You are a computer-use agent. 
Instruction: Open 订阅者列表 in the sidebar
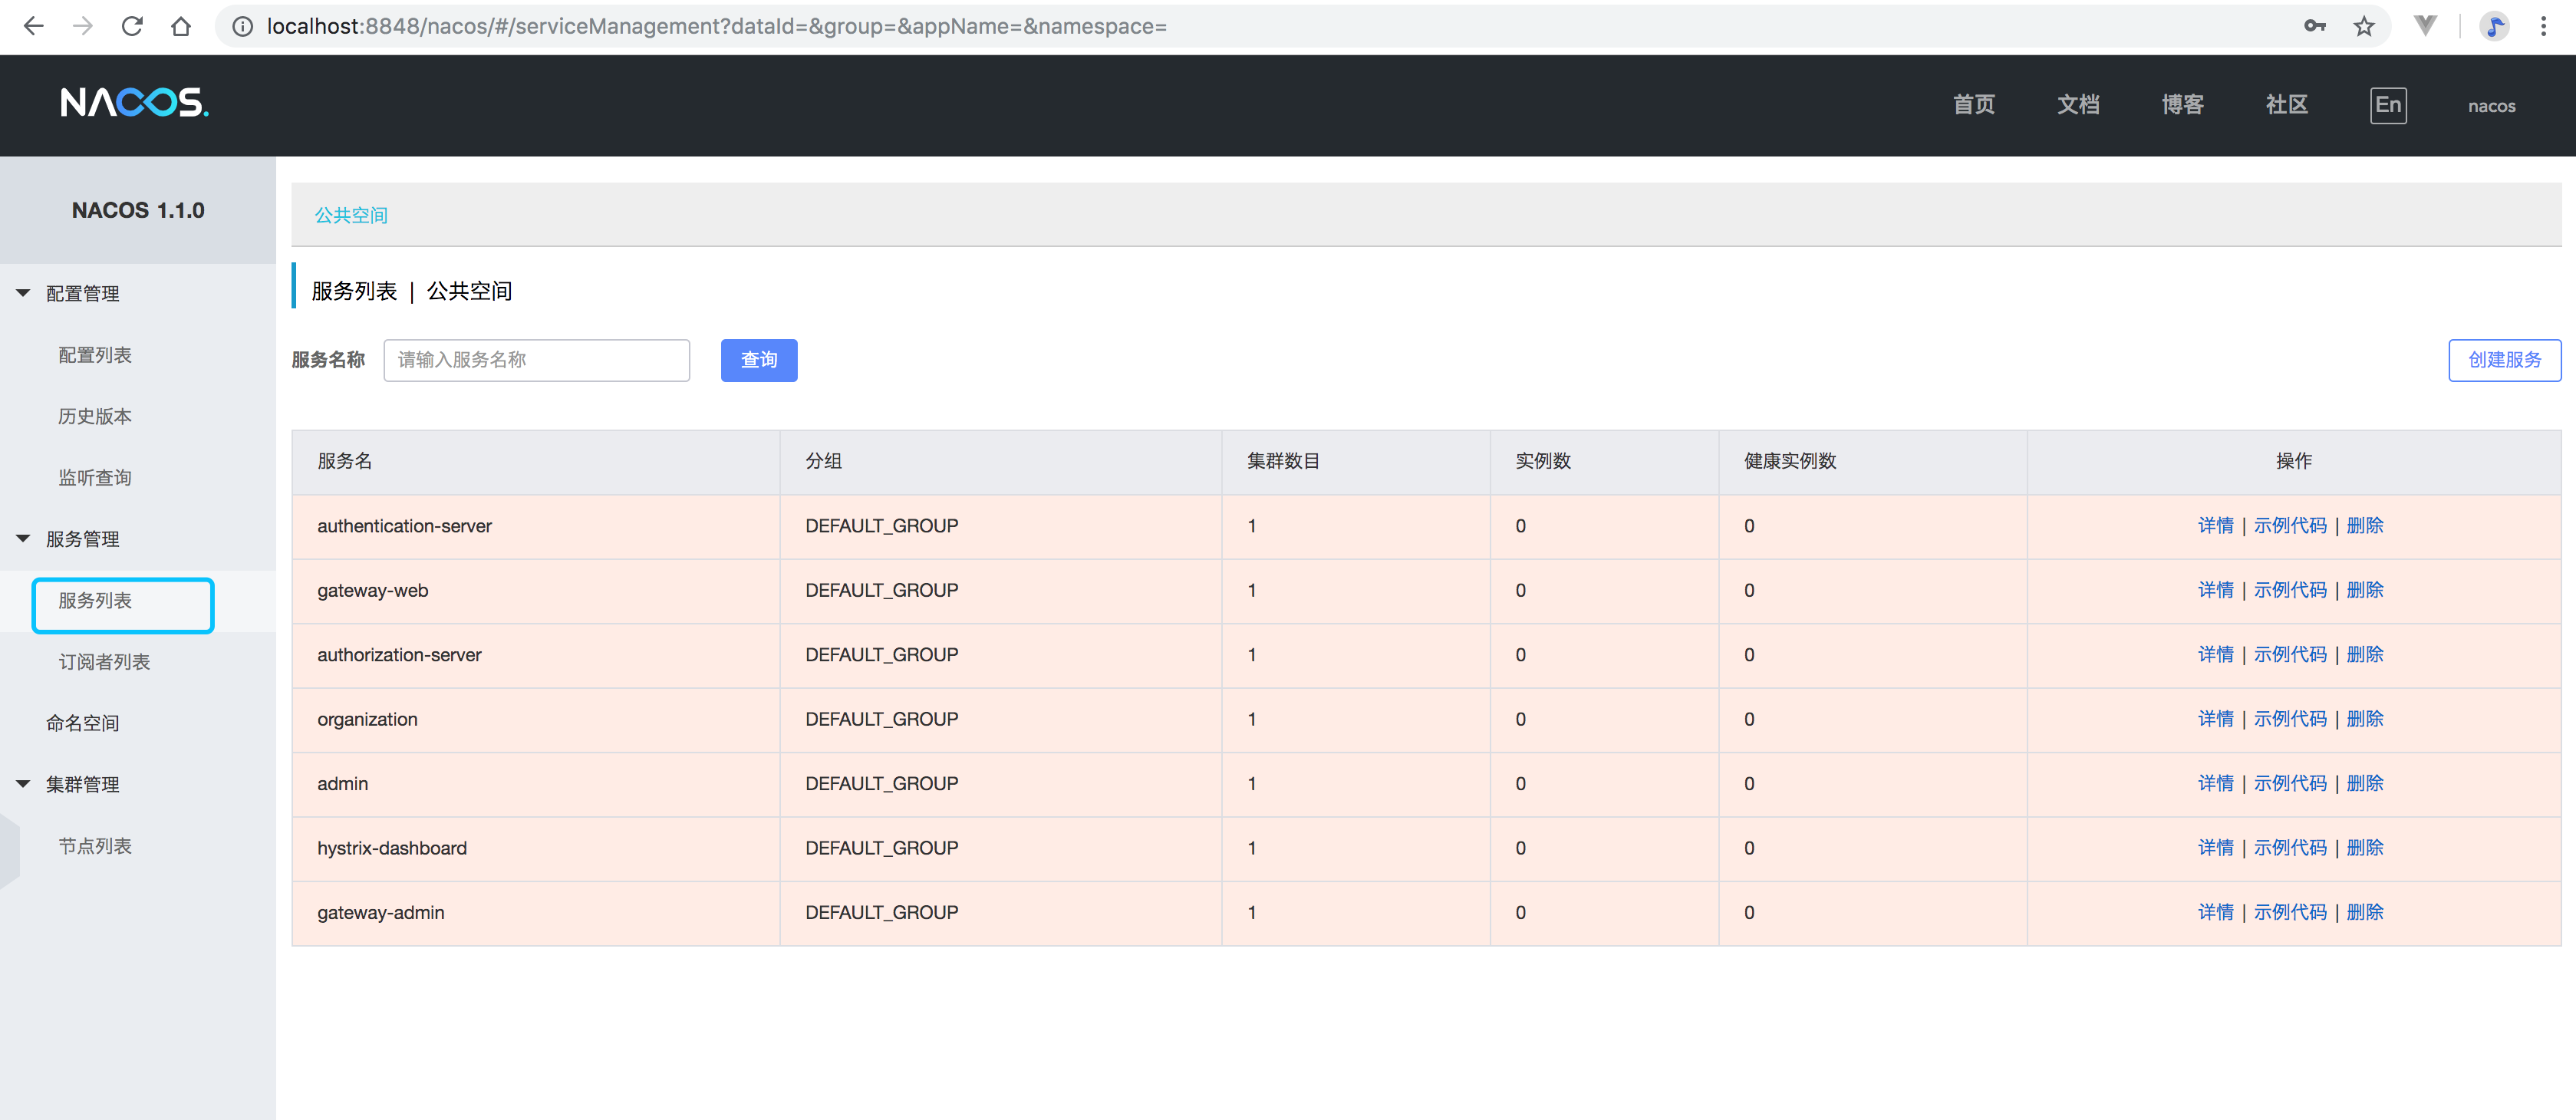click(x=104, y=662)
